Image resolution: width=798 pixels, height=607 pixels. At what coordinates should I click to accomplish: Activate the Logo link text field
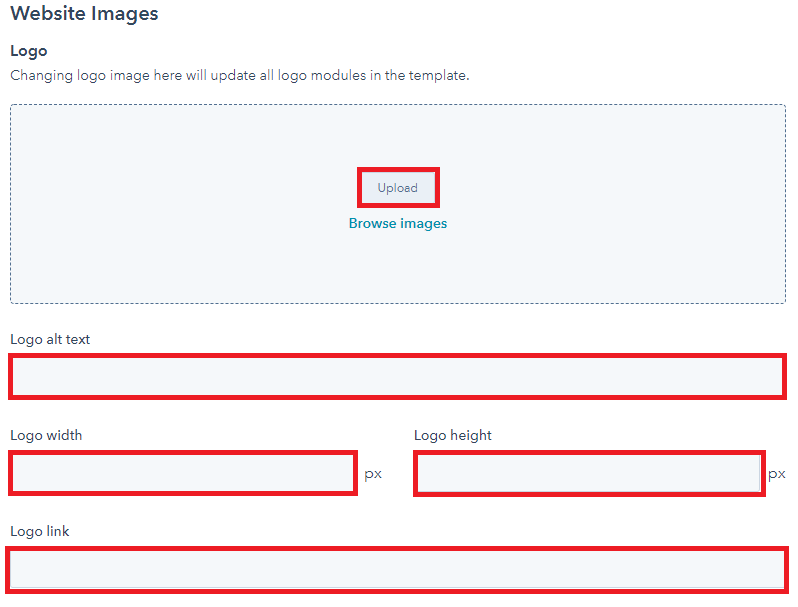point(397,570)
